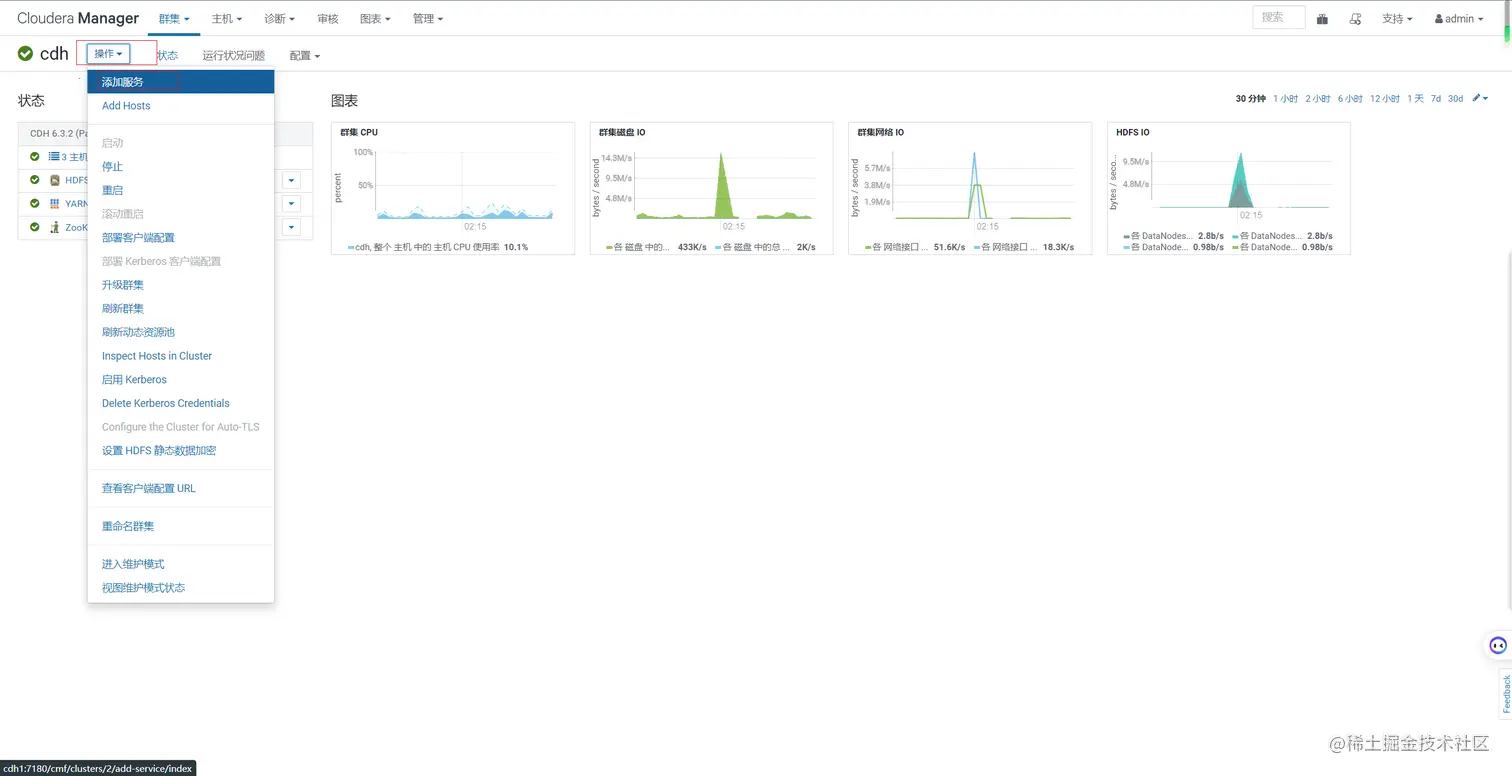Image resolution: width=1512 pixels, height=776 pixels.
Task: Open the 配置 dropdown tab
Action: coord(305,55)
